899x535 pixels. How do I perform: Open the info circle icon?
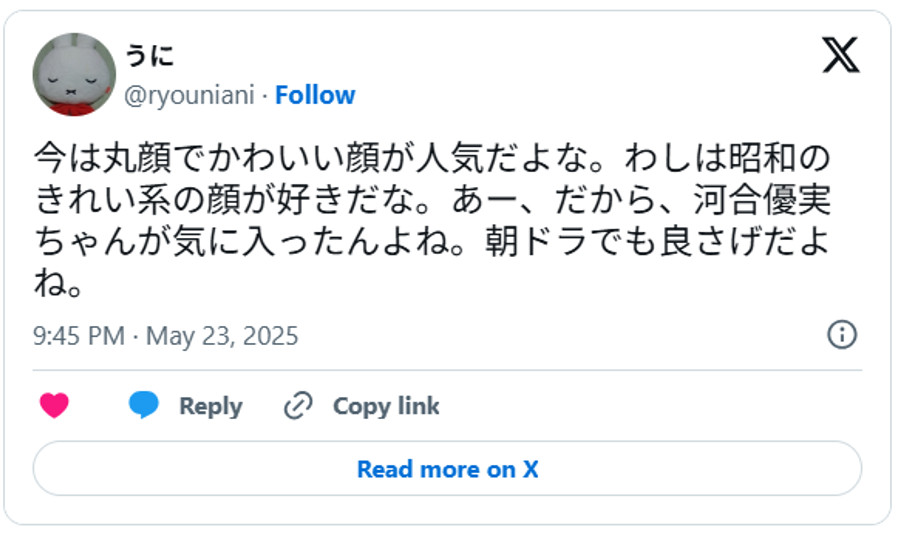coord(842,335)
